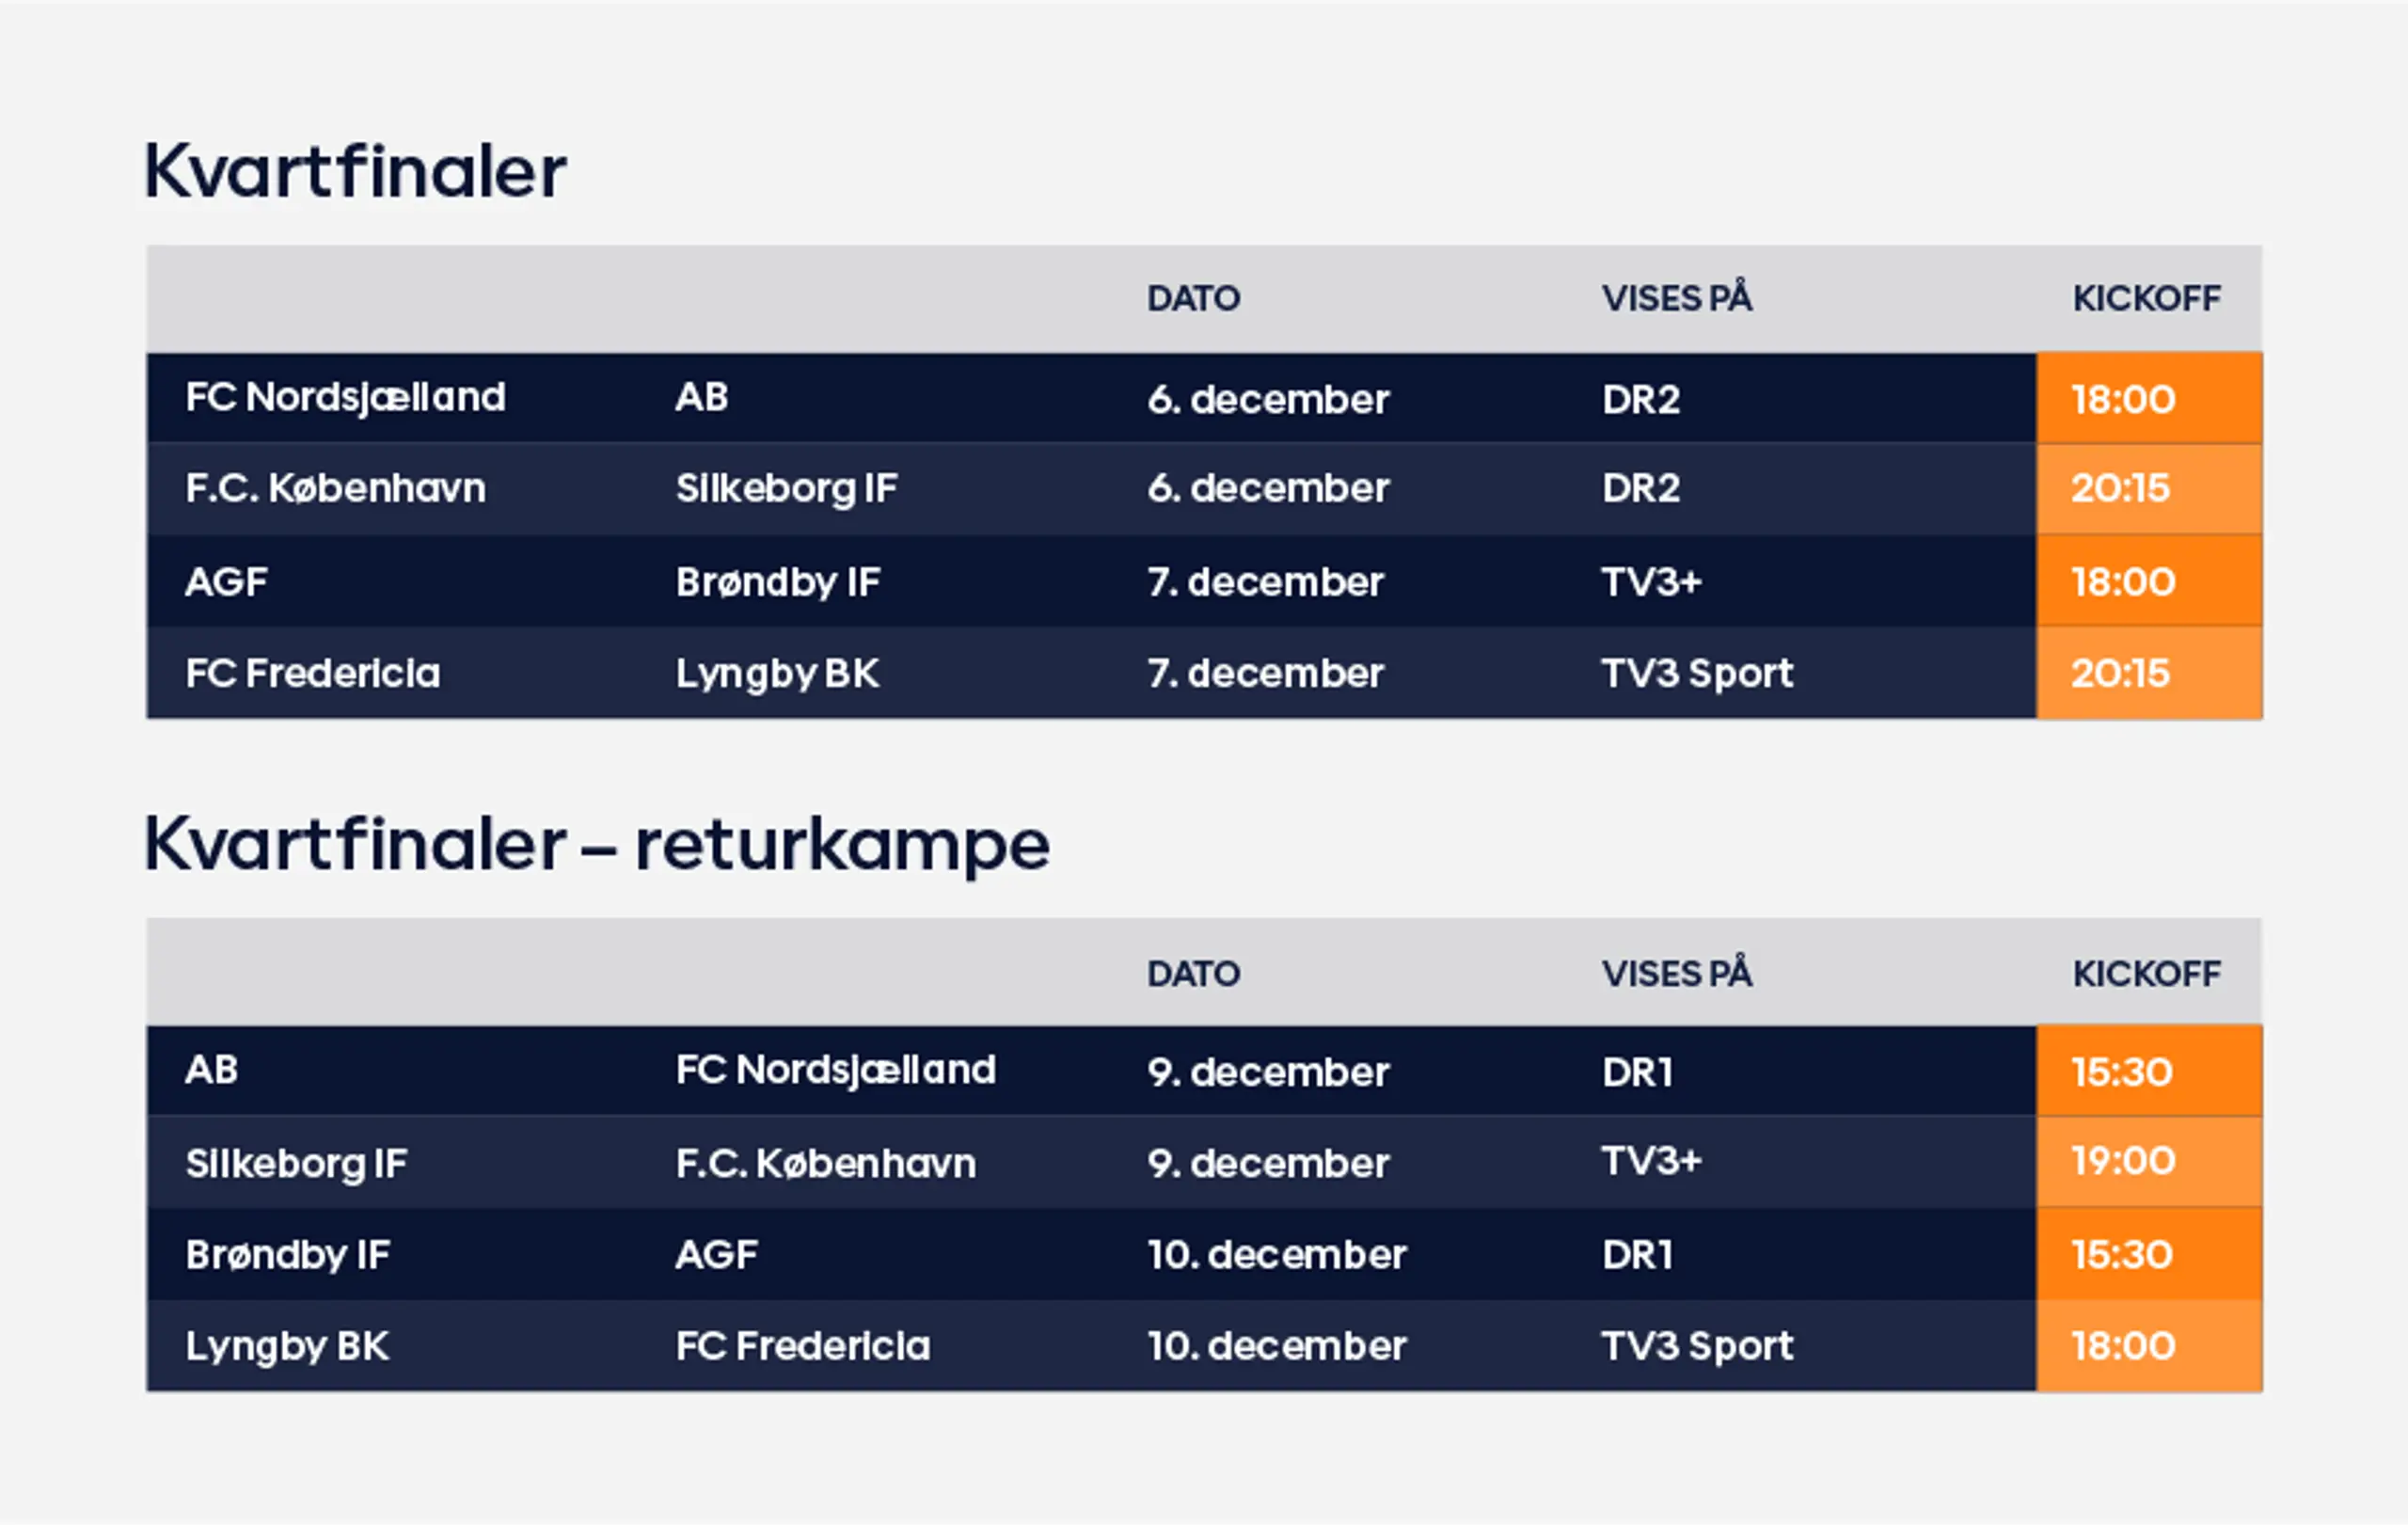Image resolution: width=2408 pixels, height=1525 pixels.
Task: Select 15:30 kickoff for the AB home match
Action: click(2121, 1071)
